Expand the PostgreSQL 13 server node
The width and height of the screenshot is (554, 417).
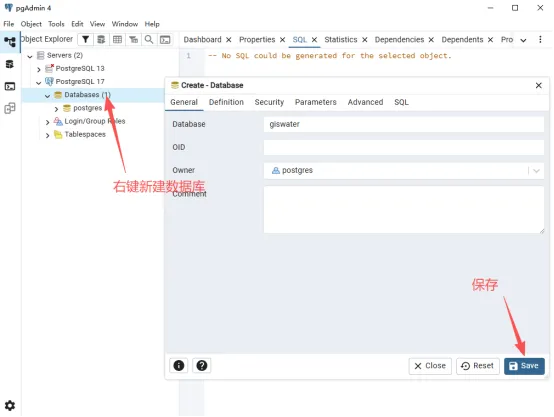point(39,69)
